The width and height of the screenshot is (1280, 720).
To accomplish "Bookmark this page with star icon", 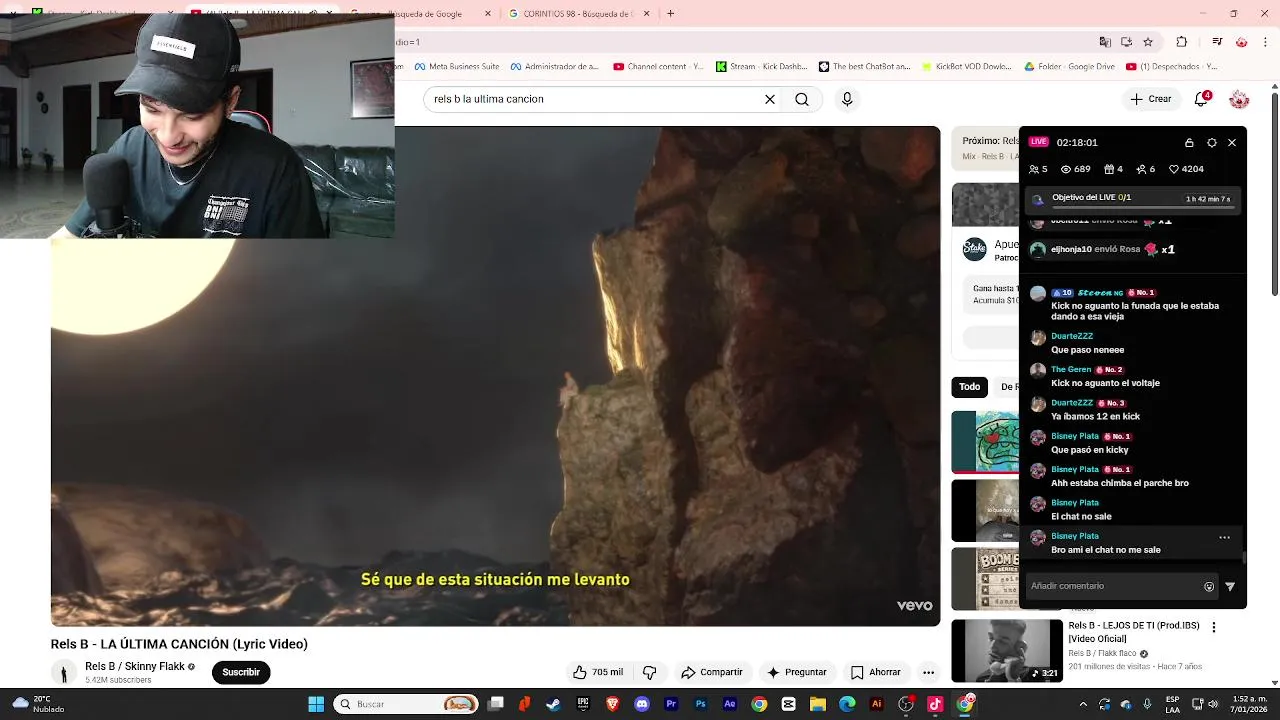I will tap(1148, 42).
